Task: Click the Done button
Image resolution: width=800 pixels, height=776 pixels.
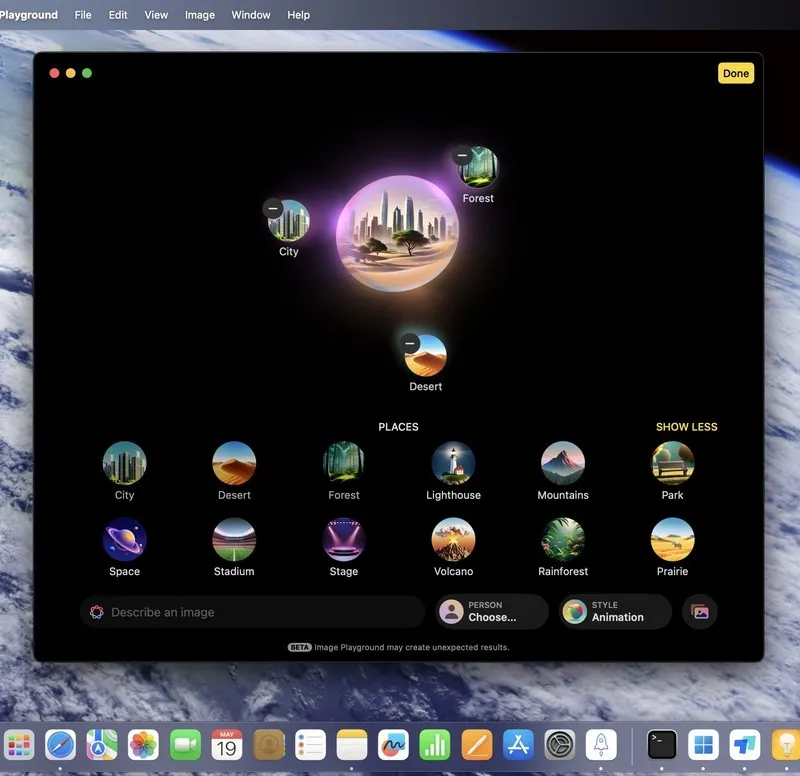Action: coord(735,73)
